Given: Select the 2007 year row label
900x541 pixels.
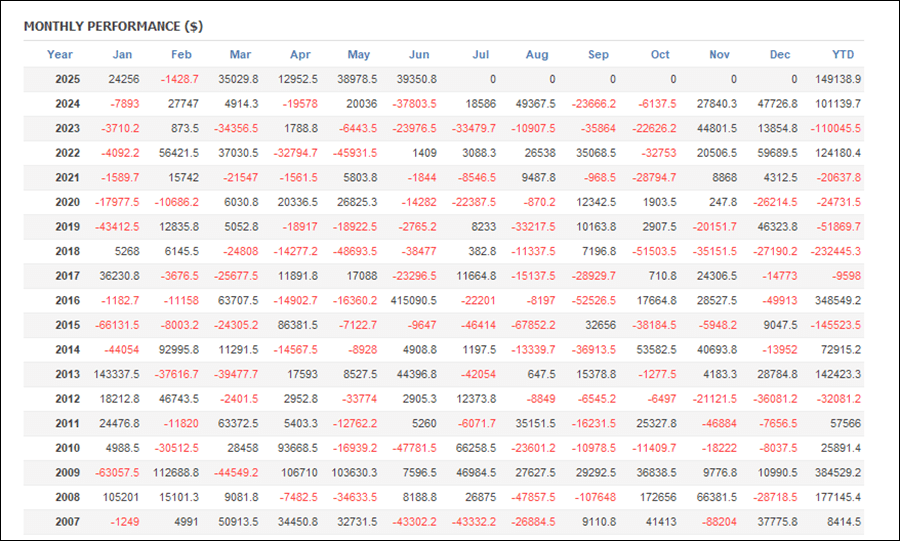Looking at the screenshot, I should coord(68,522).
